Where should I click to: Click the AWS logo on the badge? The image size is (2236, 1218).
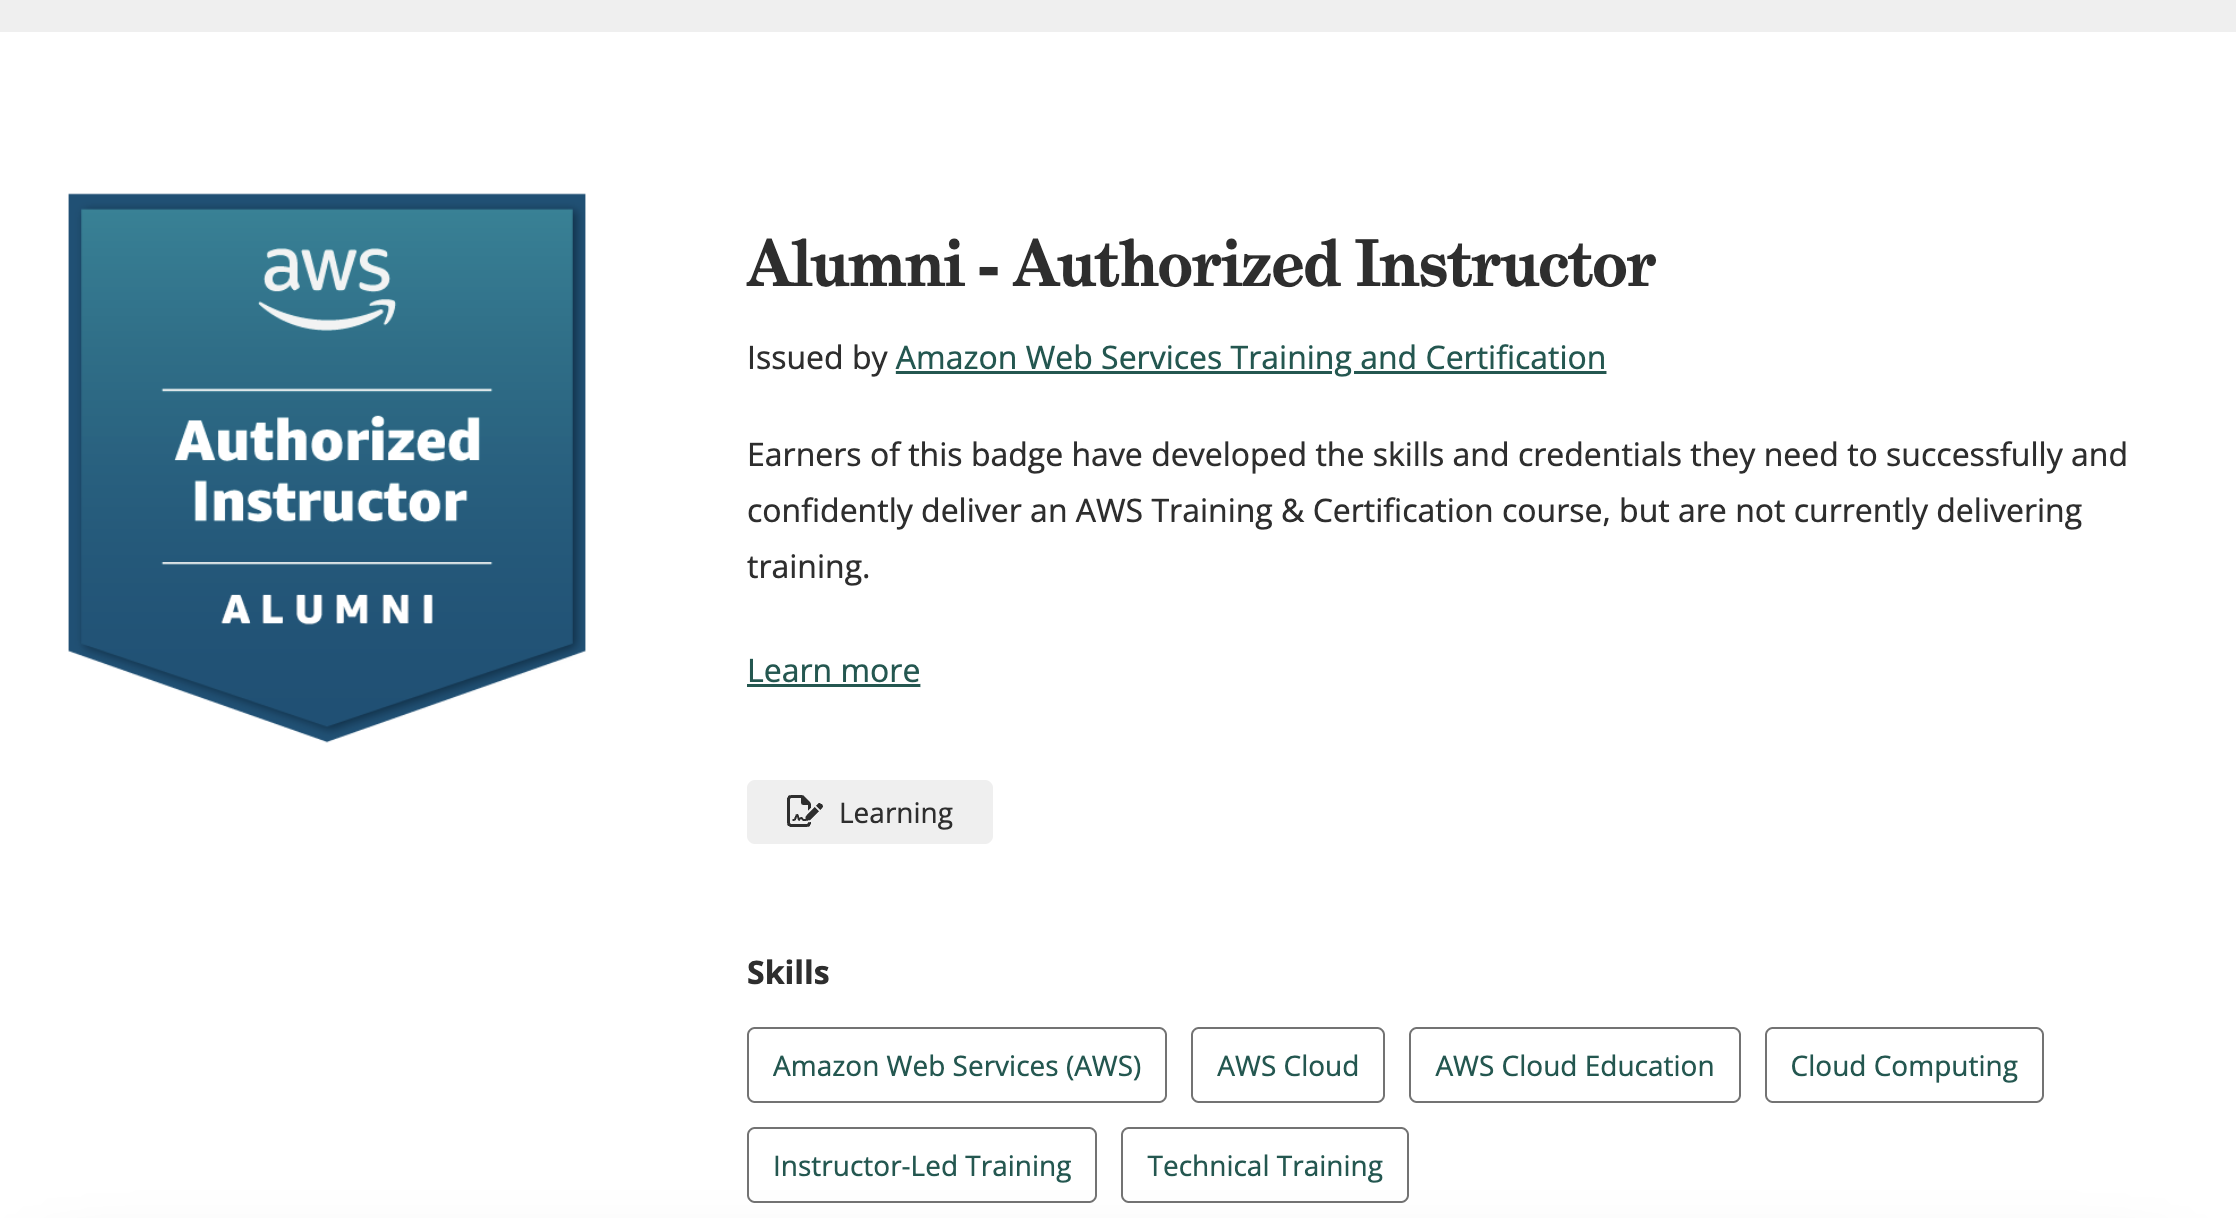point(327,287)
